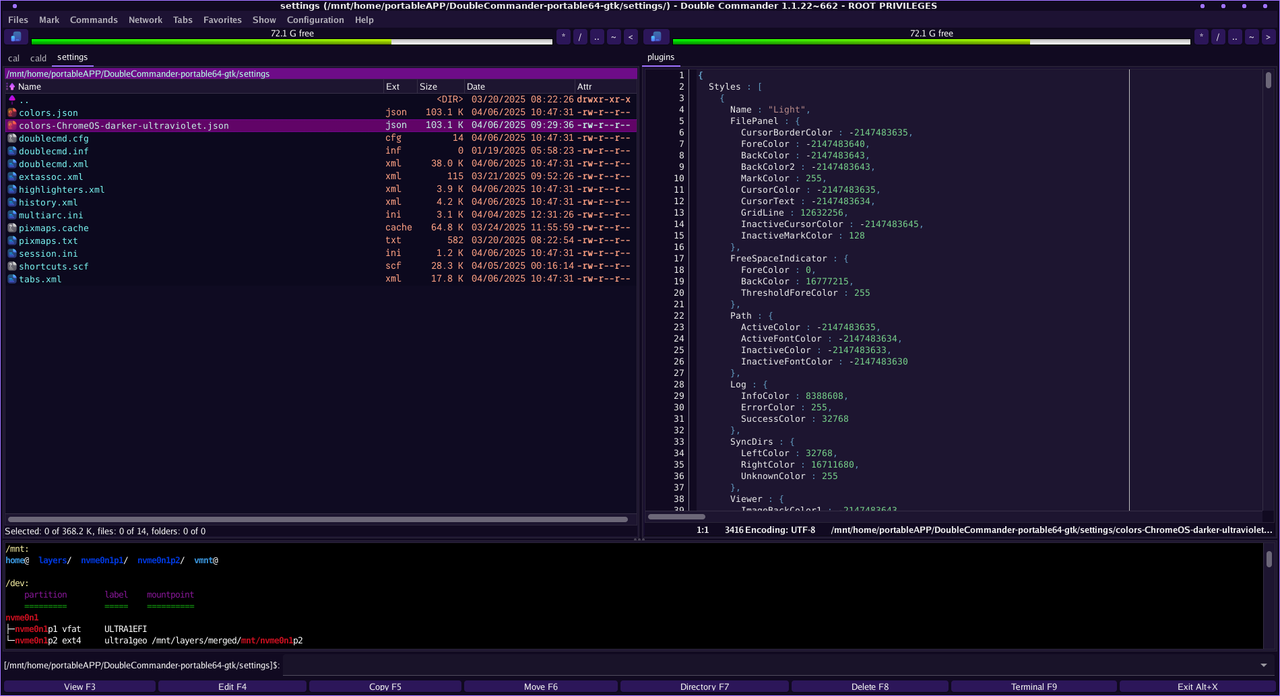Click the Delete F8 button
The width and height of the screenshot is (1280, 696).
tap(869, 686)
